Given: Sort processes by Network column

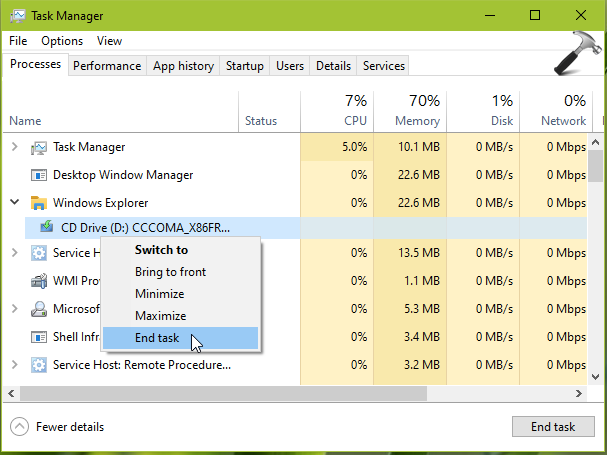Looking at the screenshot, I should point(556,112).
